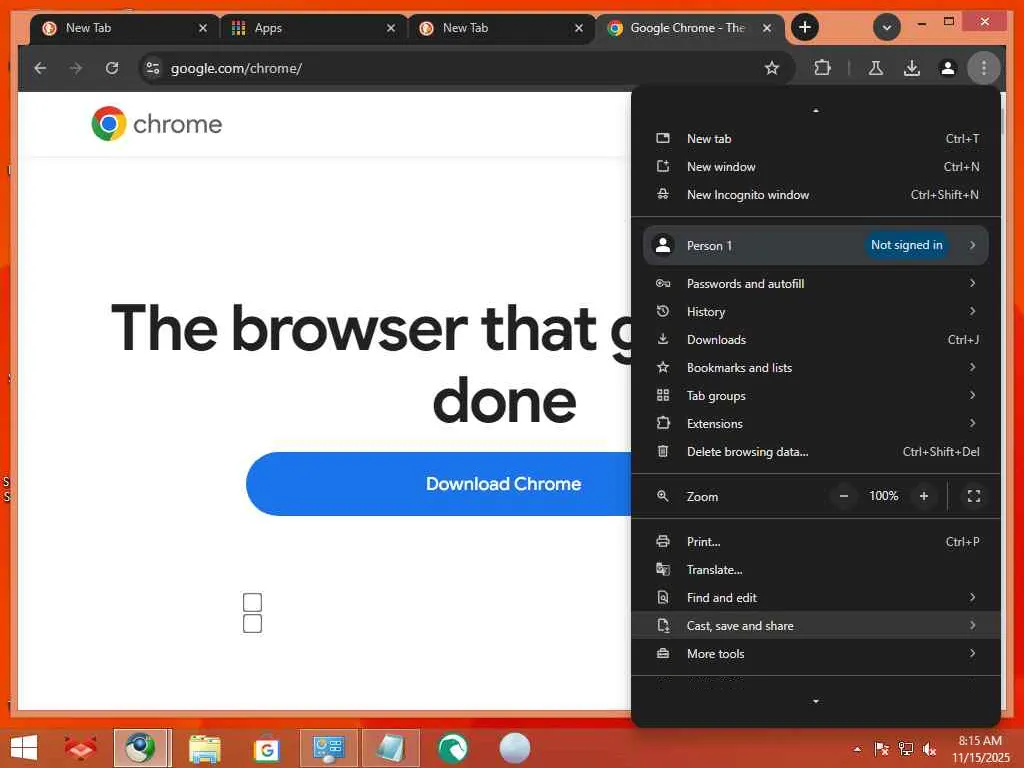Click the Download Chrome button
This screenshot has width=1024, height=768.
pos(438,484)
